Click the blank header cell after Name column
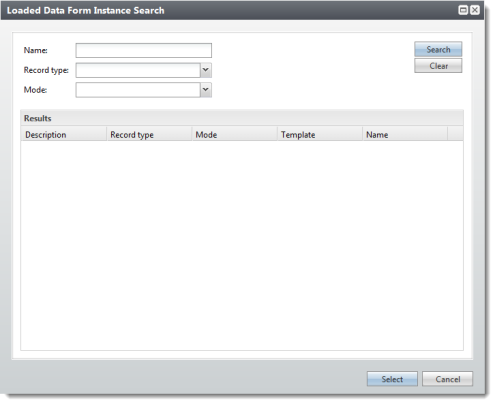Viewport: 495px width, 404px height. (455, 134)
